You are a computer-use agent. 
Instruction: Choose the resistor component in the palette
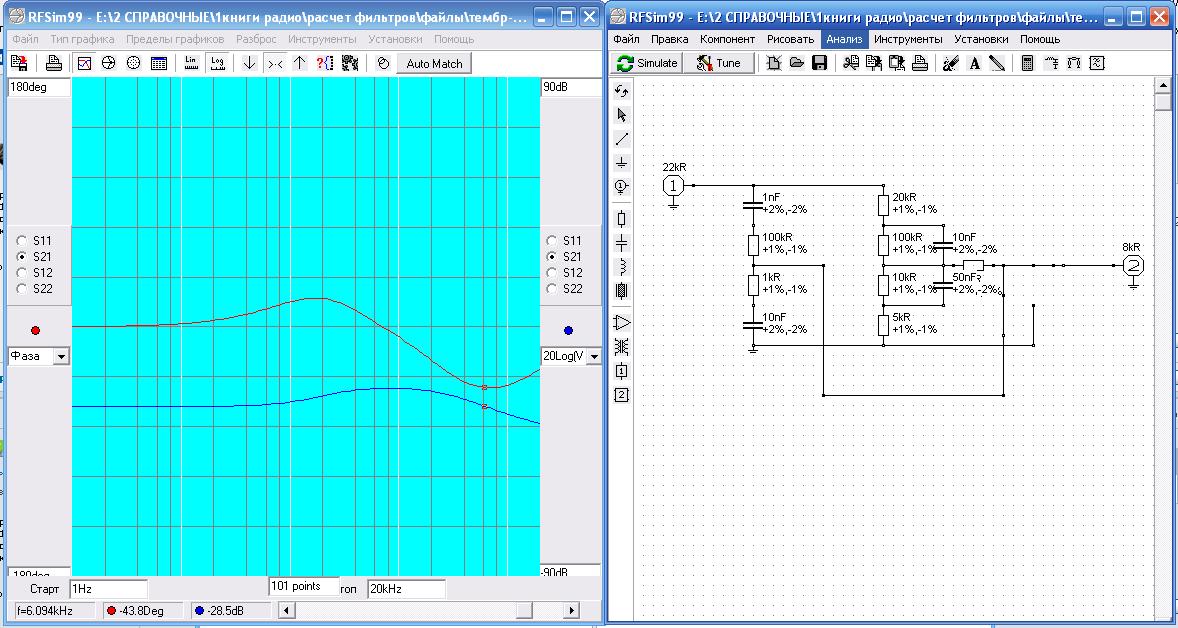(x=621, y=219)
